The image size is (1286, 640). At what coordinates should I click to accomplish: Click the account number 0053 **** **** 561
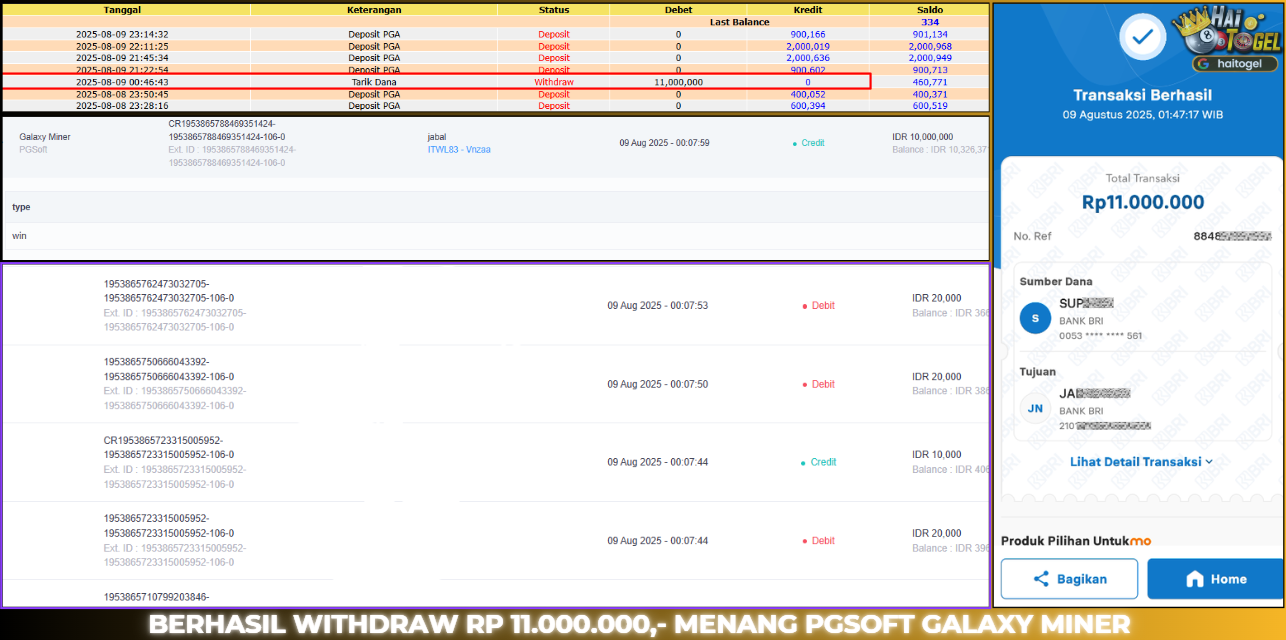pos(1100,336)
